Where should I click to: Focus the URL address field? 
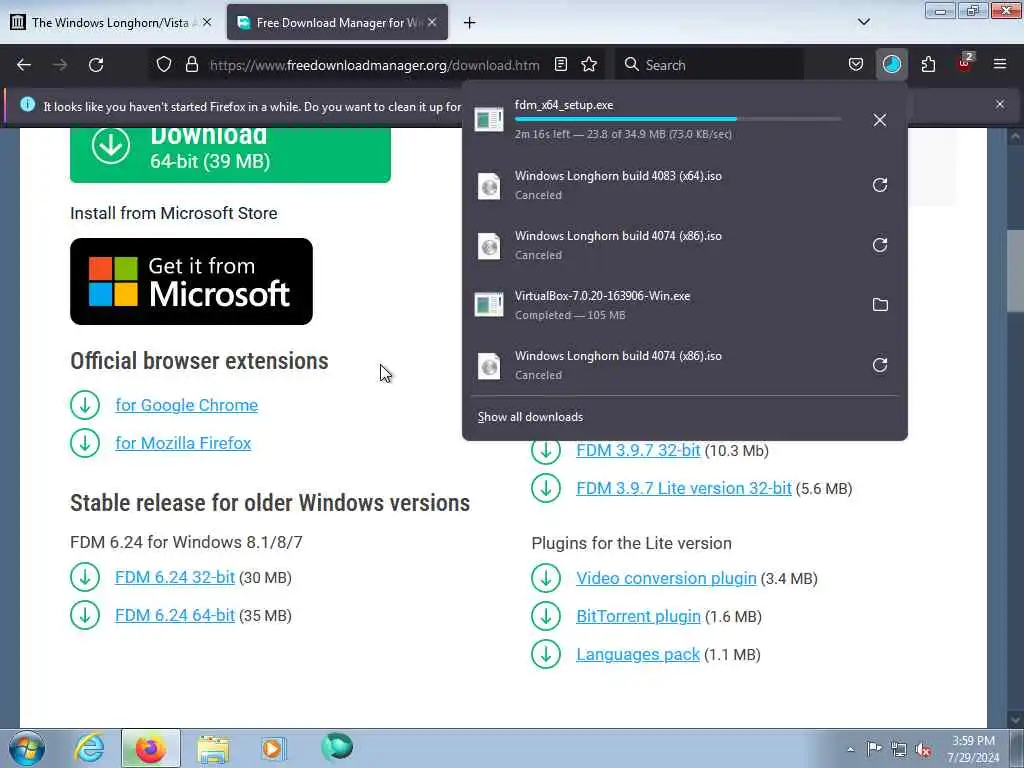[x=374, y=65]
